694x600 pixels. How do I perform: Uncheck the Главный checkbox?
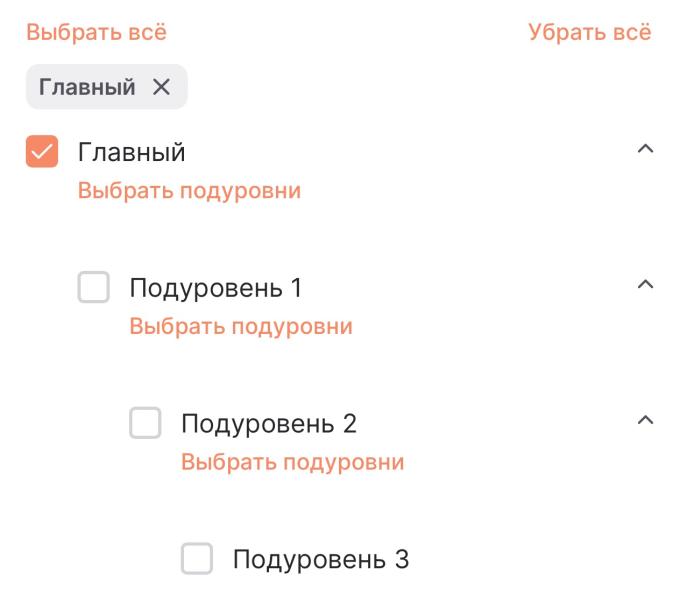coord(42,152)
